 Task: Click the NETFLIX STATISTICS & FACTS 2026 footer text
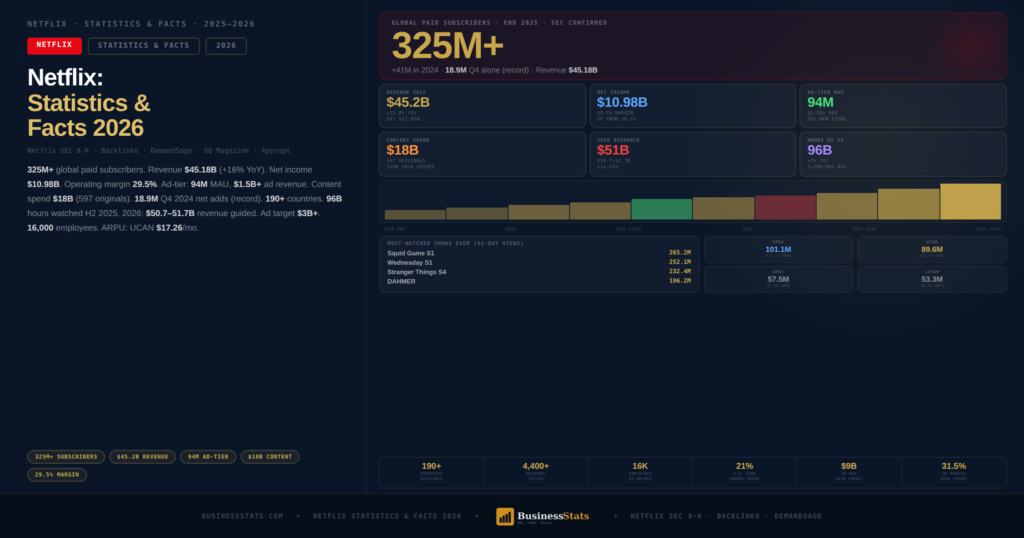387,516
